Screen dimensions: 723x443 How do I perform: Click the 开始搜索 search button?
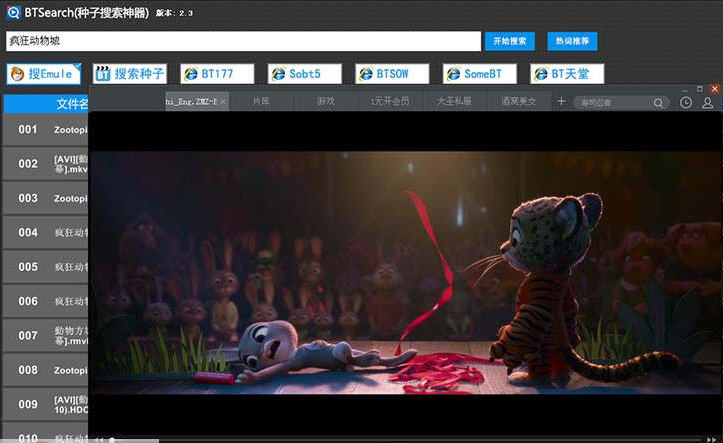pos(510,41)
